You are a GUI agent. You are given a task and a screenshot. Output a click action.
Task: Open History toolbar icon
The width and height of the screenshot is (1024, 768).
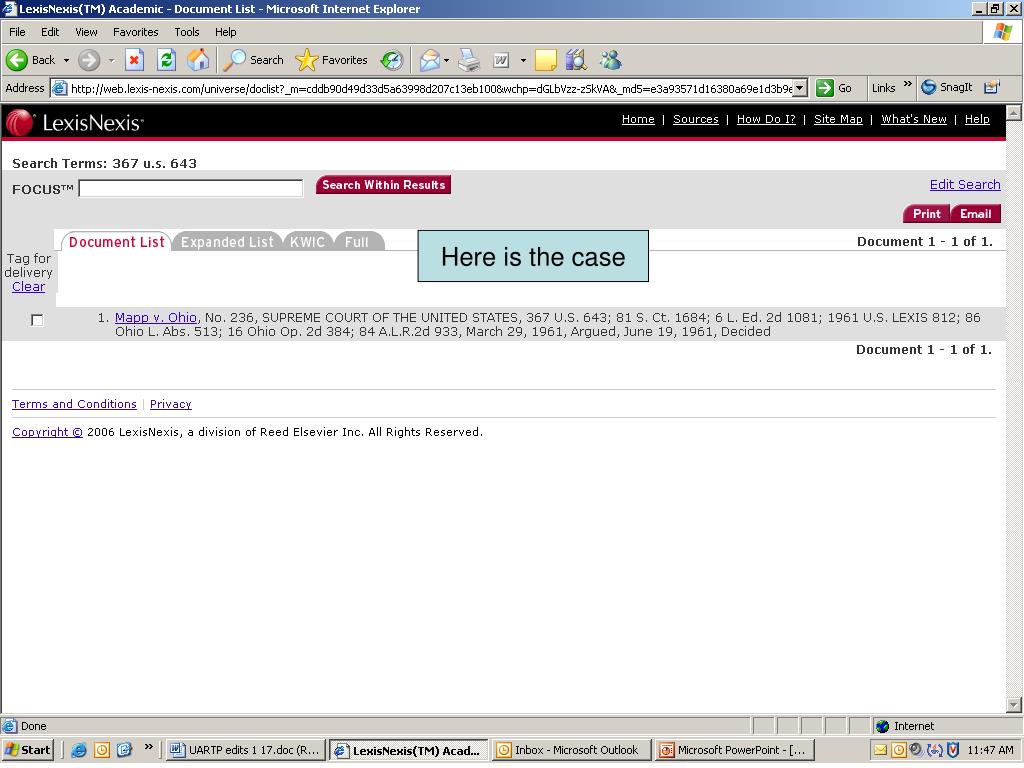click(391, 60)
